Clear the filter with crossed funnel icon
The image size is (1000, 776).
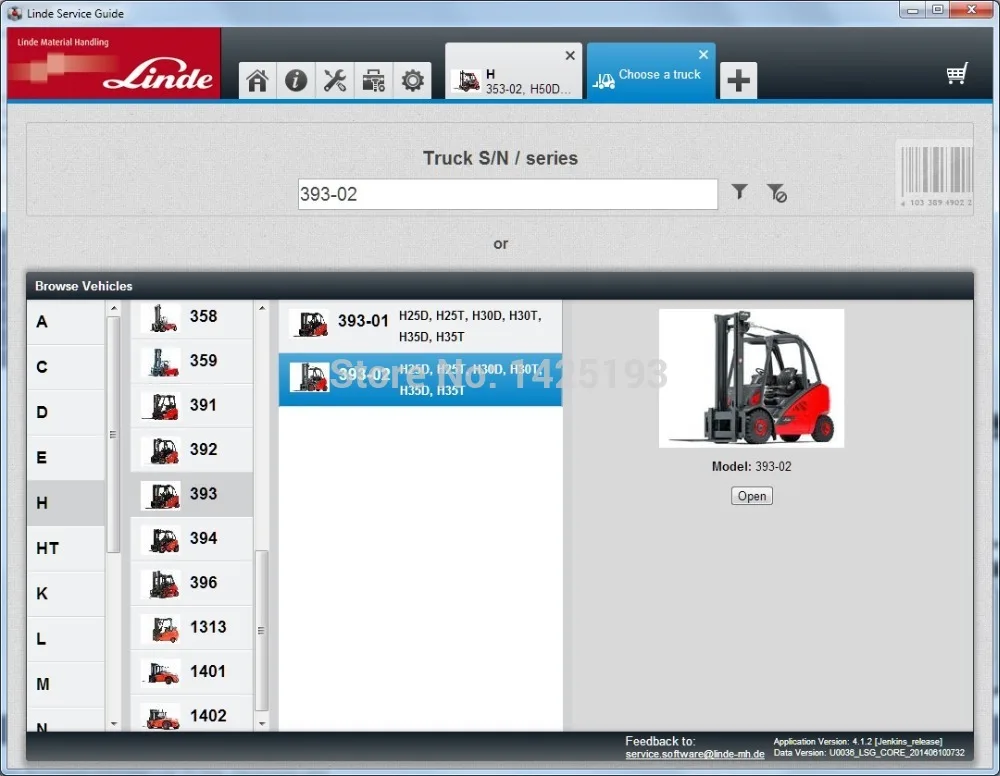pos(776,193)
